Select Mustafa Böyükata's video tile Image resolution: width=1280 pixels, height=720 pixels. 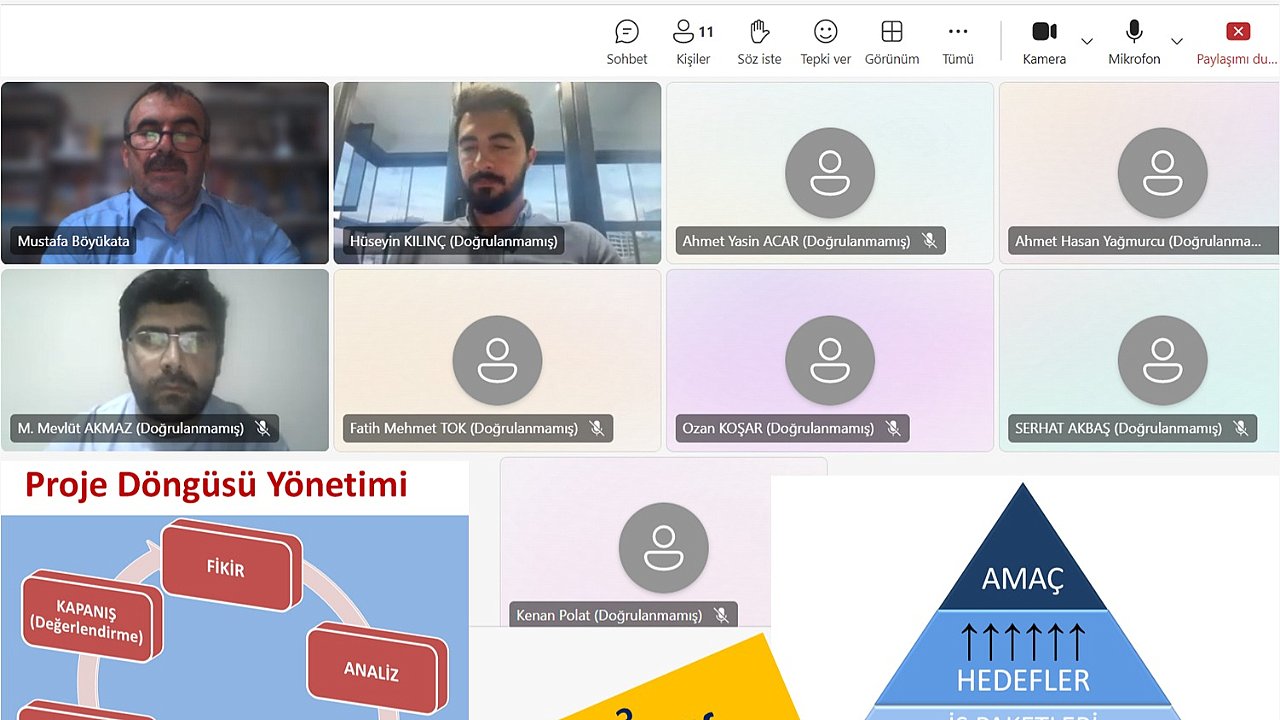165,173
